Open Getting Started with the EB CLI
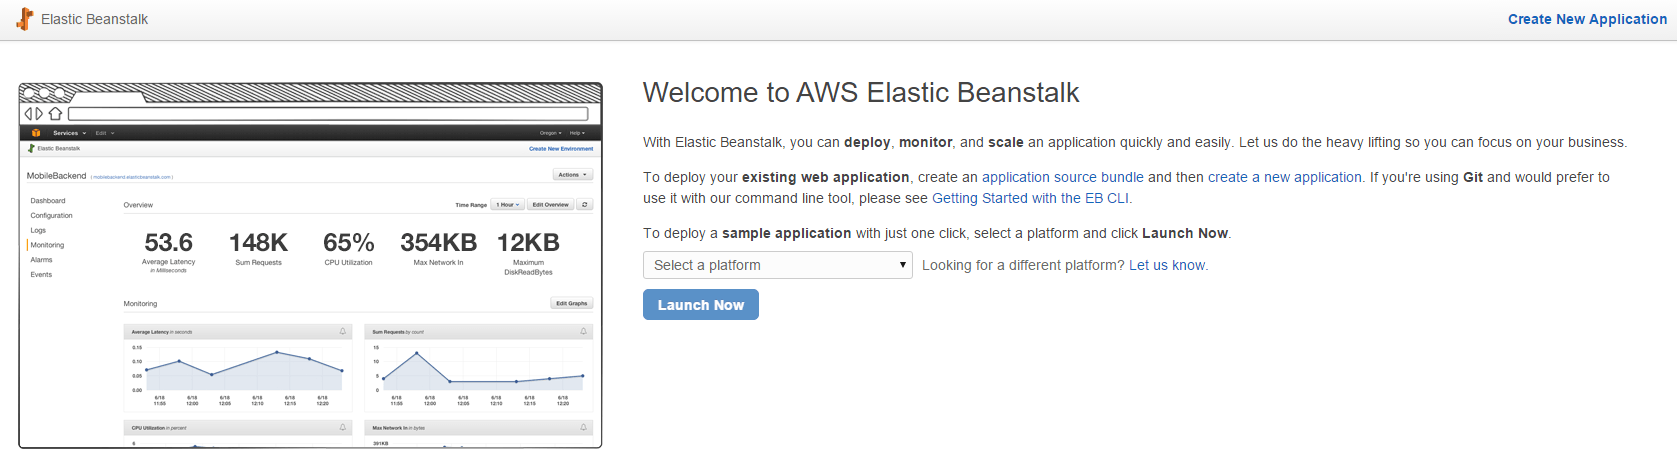This screenshot has height=464, width=1677. 1030,198
